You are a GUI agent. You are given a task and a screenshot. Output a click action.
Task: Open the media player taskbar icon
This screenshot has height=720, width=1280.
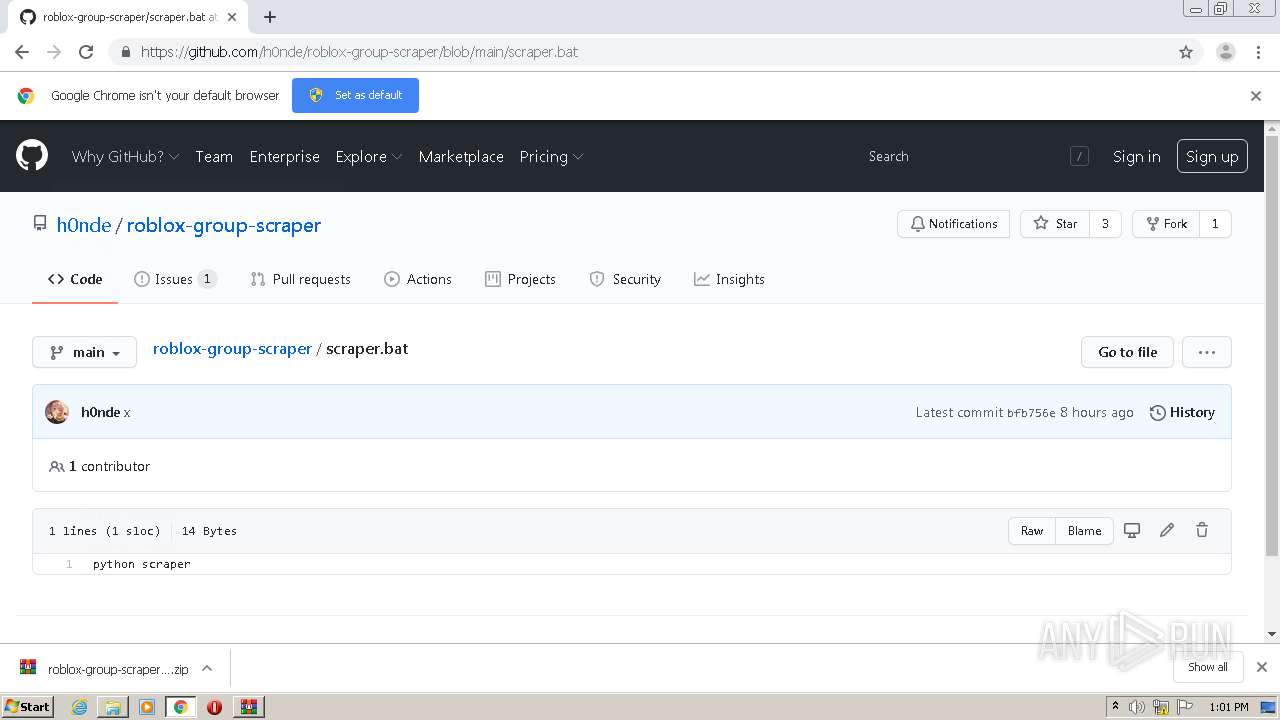147,707
